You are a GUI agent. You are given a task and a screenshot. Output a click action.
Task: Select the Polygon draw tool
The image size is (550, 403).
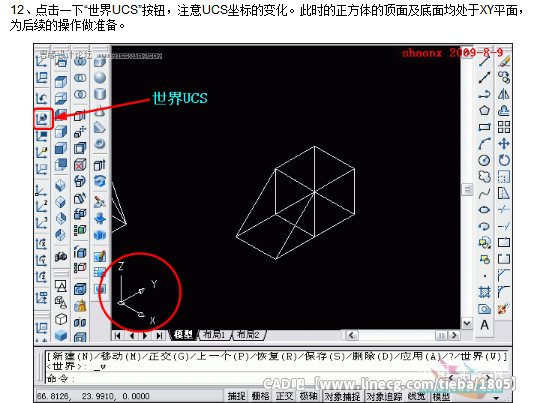click(x=484, y=110)
